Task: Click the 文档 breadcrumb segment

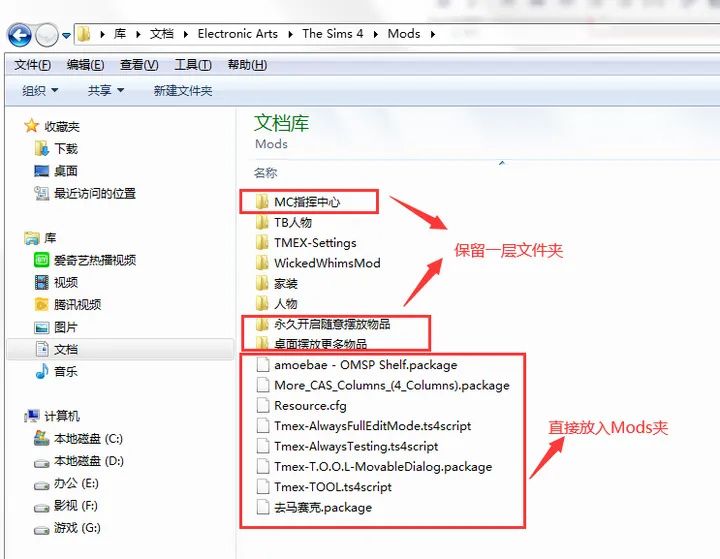Action: coord(162,34)
